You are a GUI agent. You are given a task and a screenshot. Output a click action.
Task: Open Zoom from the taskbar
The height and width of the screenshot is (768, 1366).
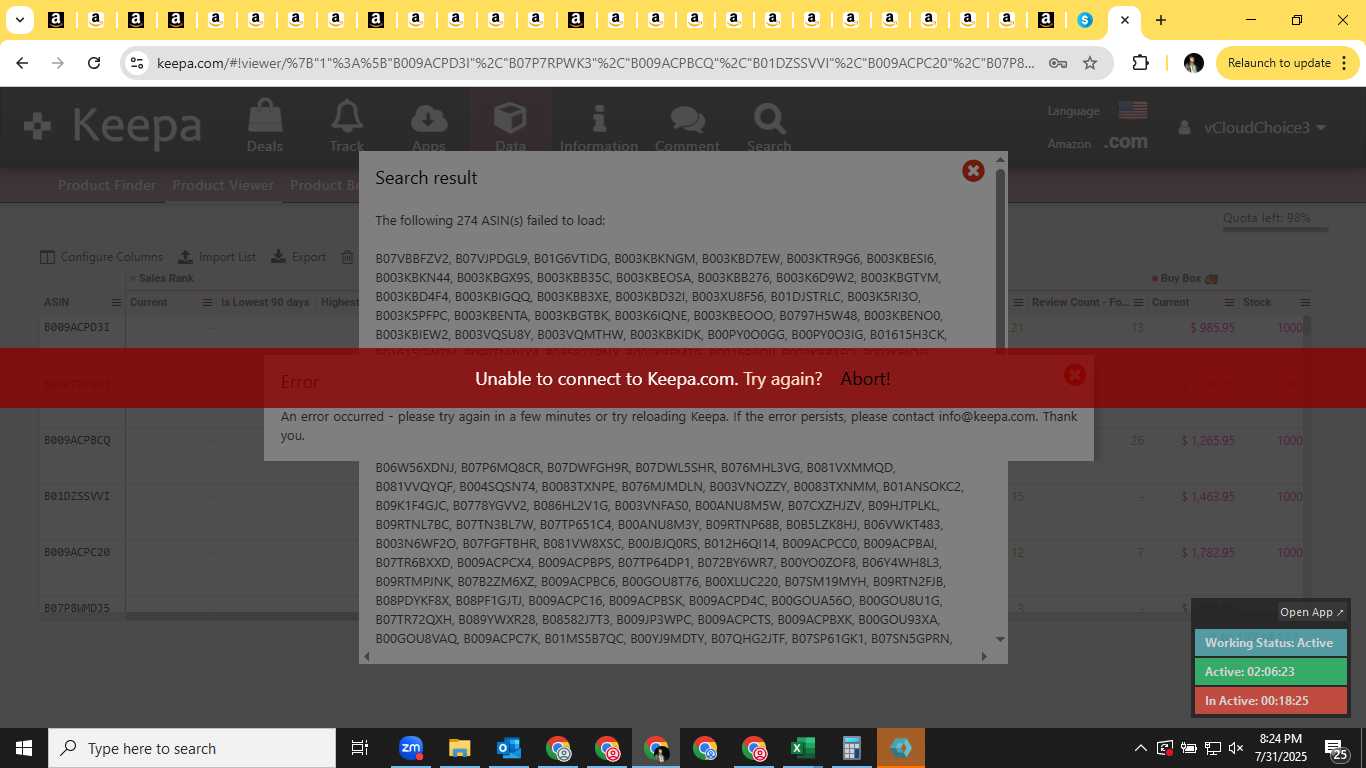pos(411,748)
